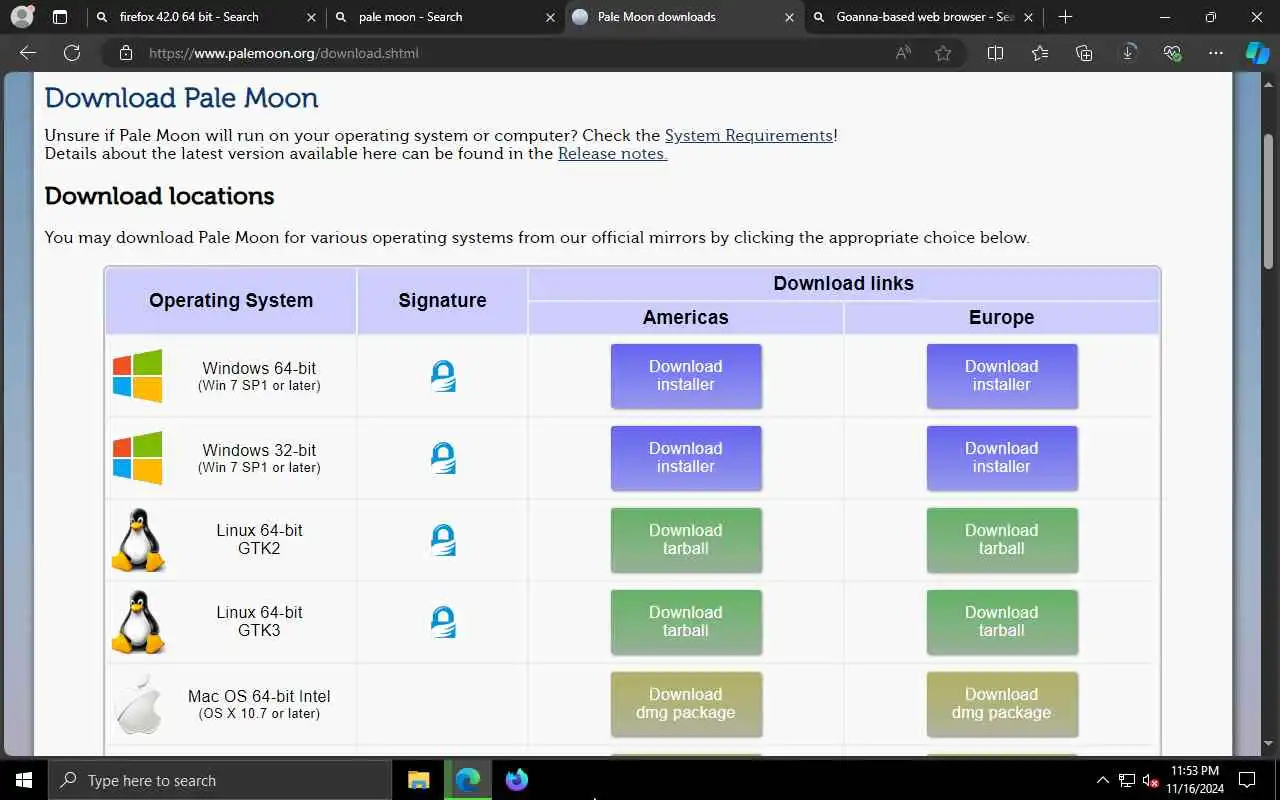Screen dimensions: 1280x800
Task: Click the Mac OS apple logo icon
Action: coord(138,704)
